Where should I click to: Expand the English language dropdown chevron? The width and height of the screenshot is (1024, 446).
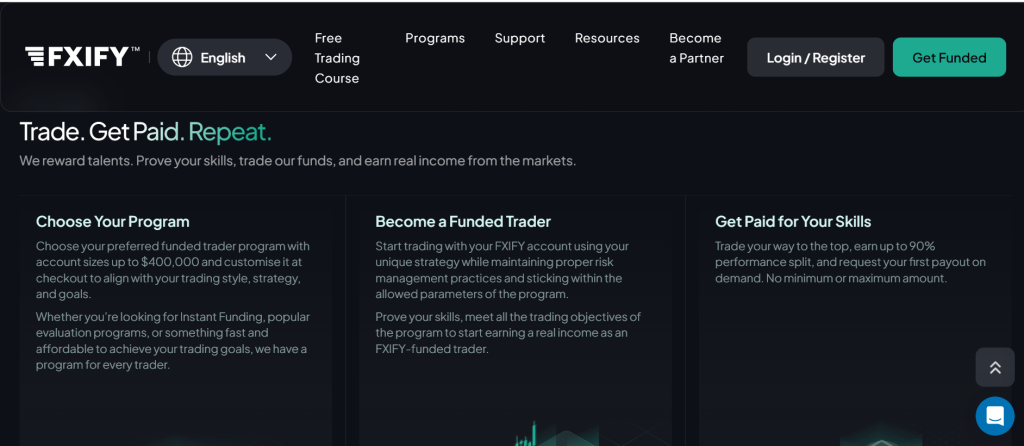click(x=271, y=57)
